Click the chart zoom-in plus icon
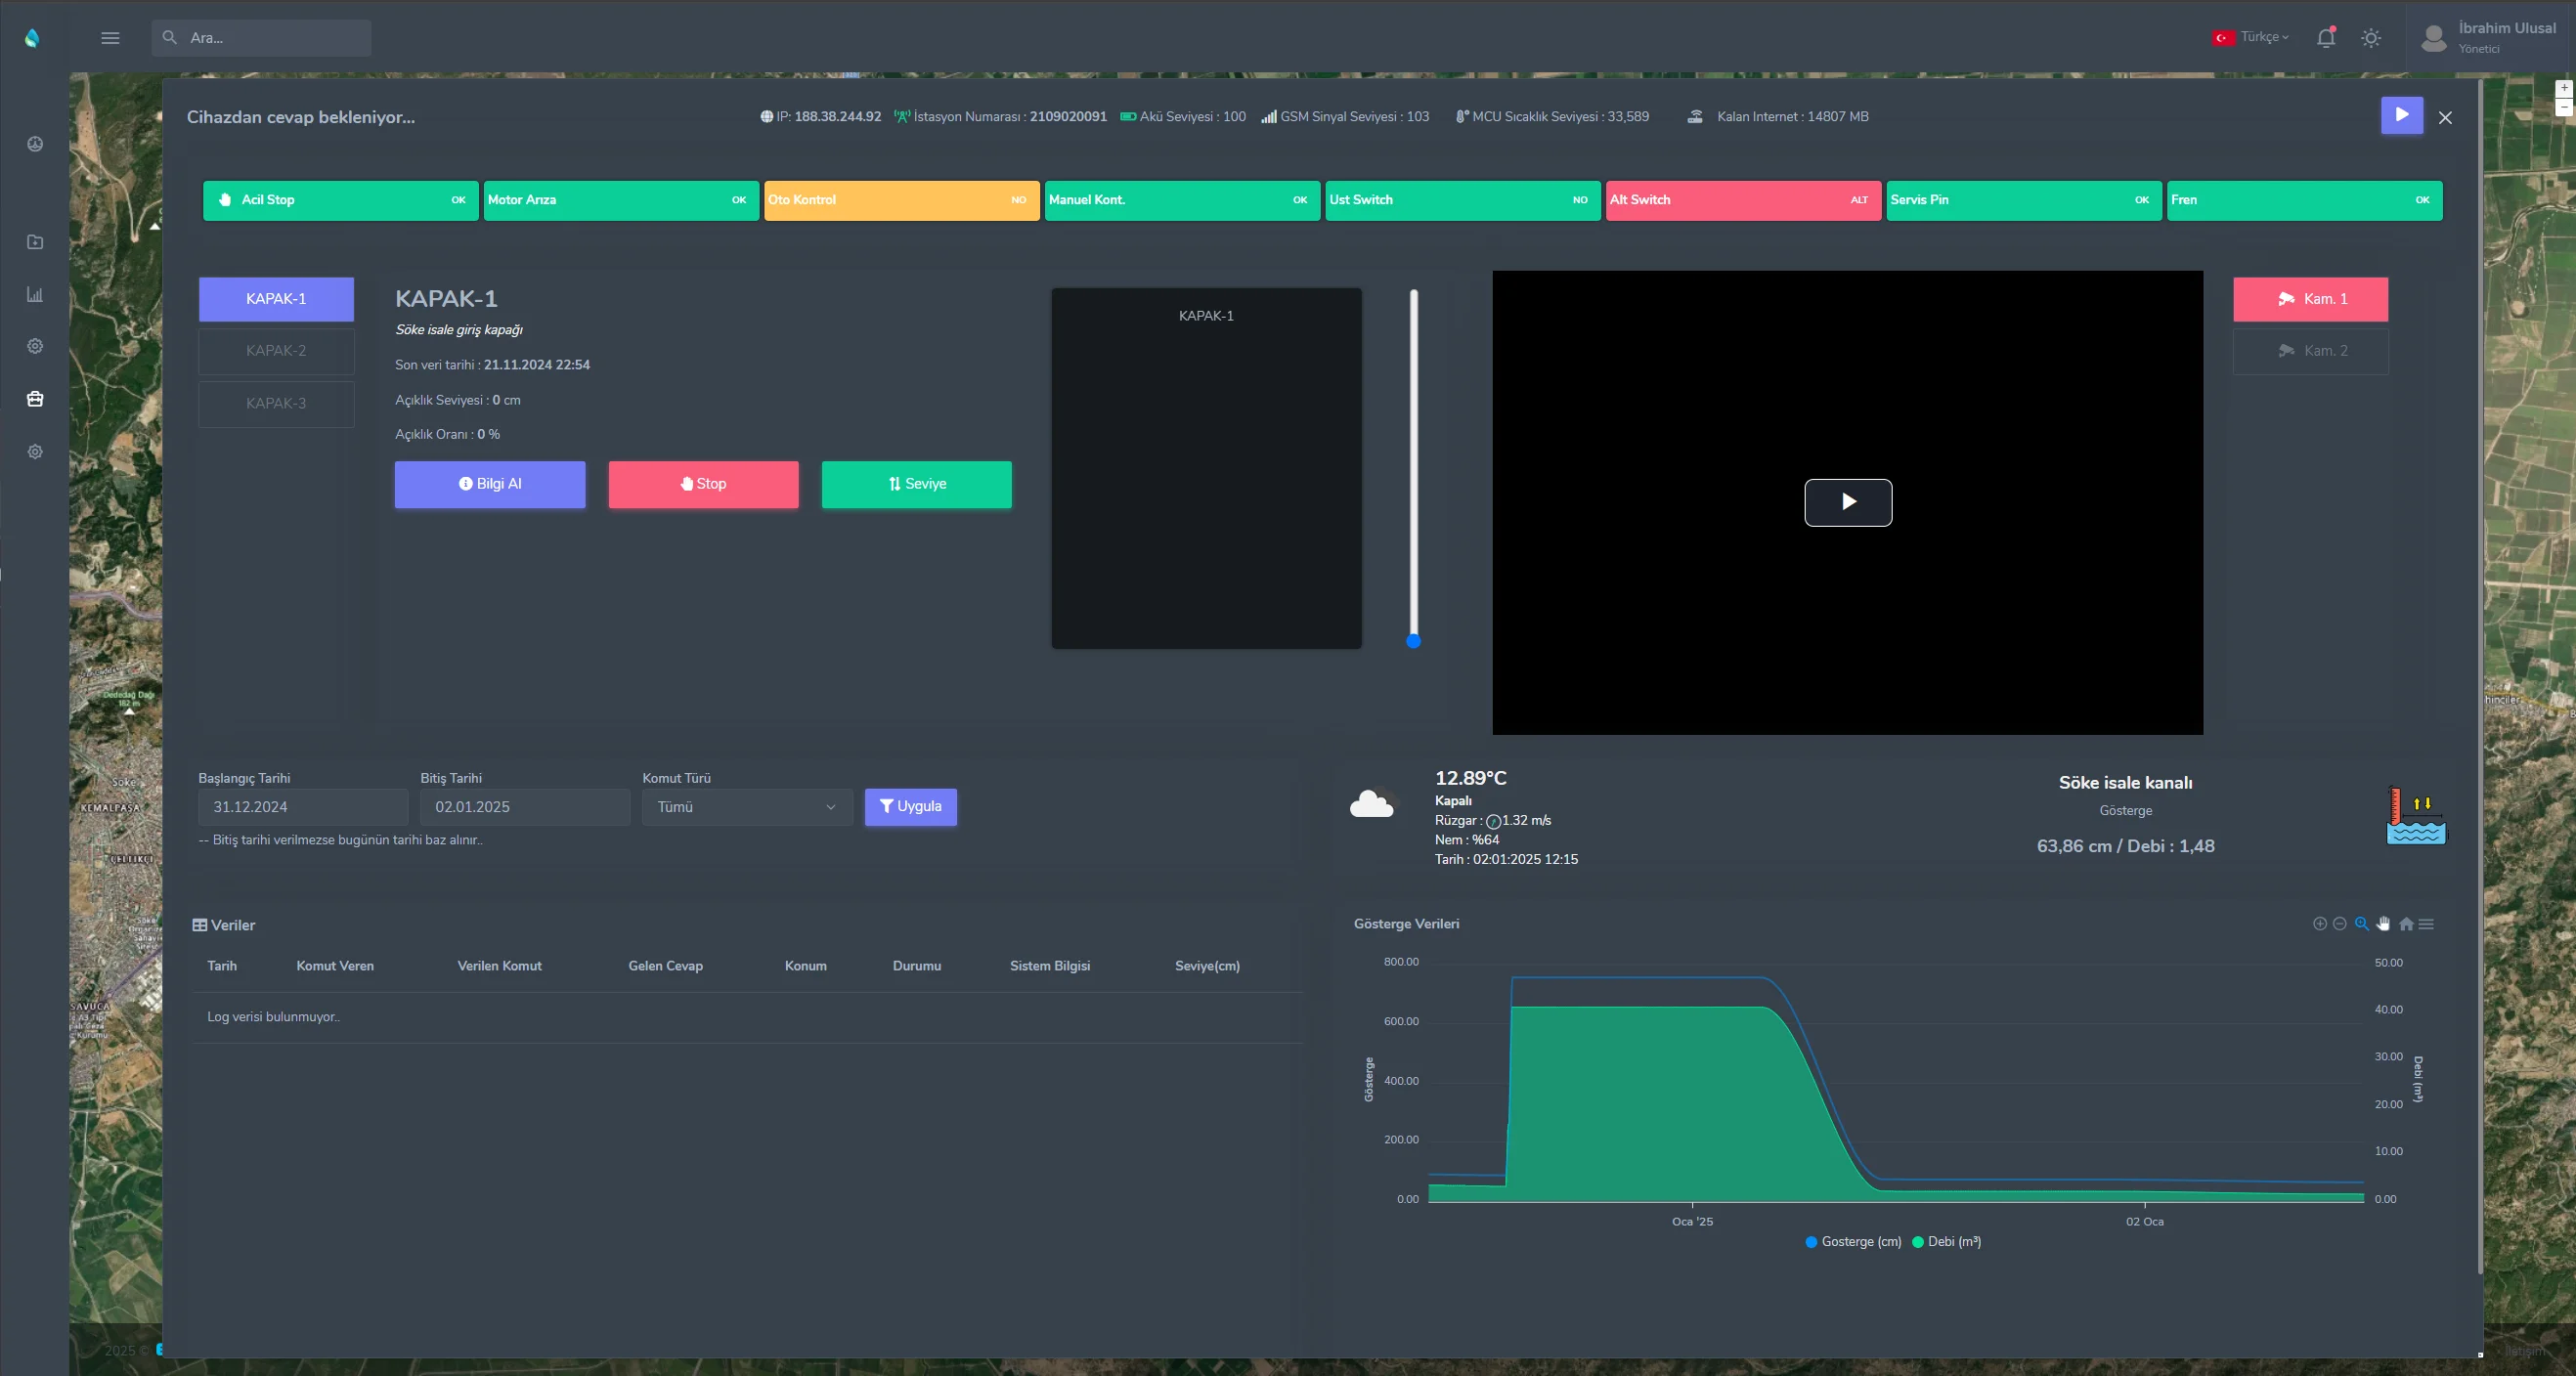The width and height of the screenshot is (2576, 1376). 2319,924
